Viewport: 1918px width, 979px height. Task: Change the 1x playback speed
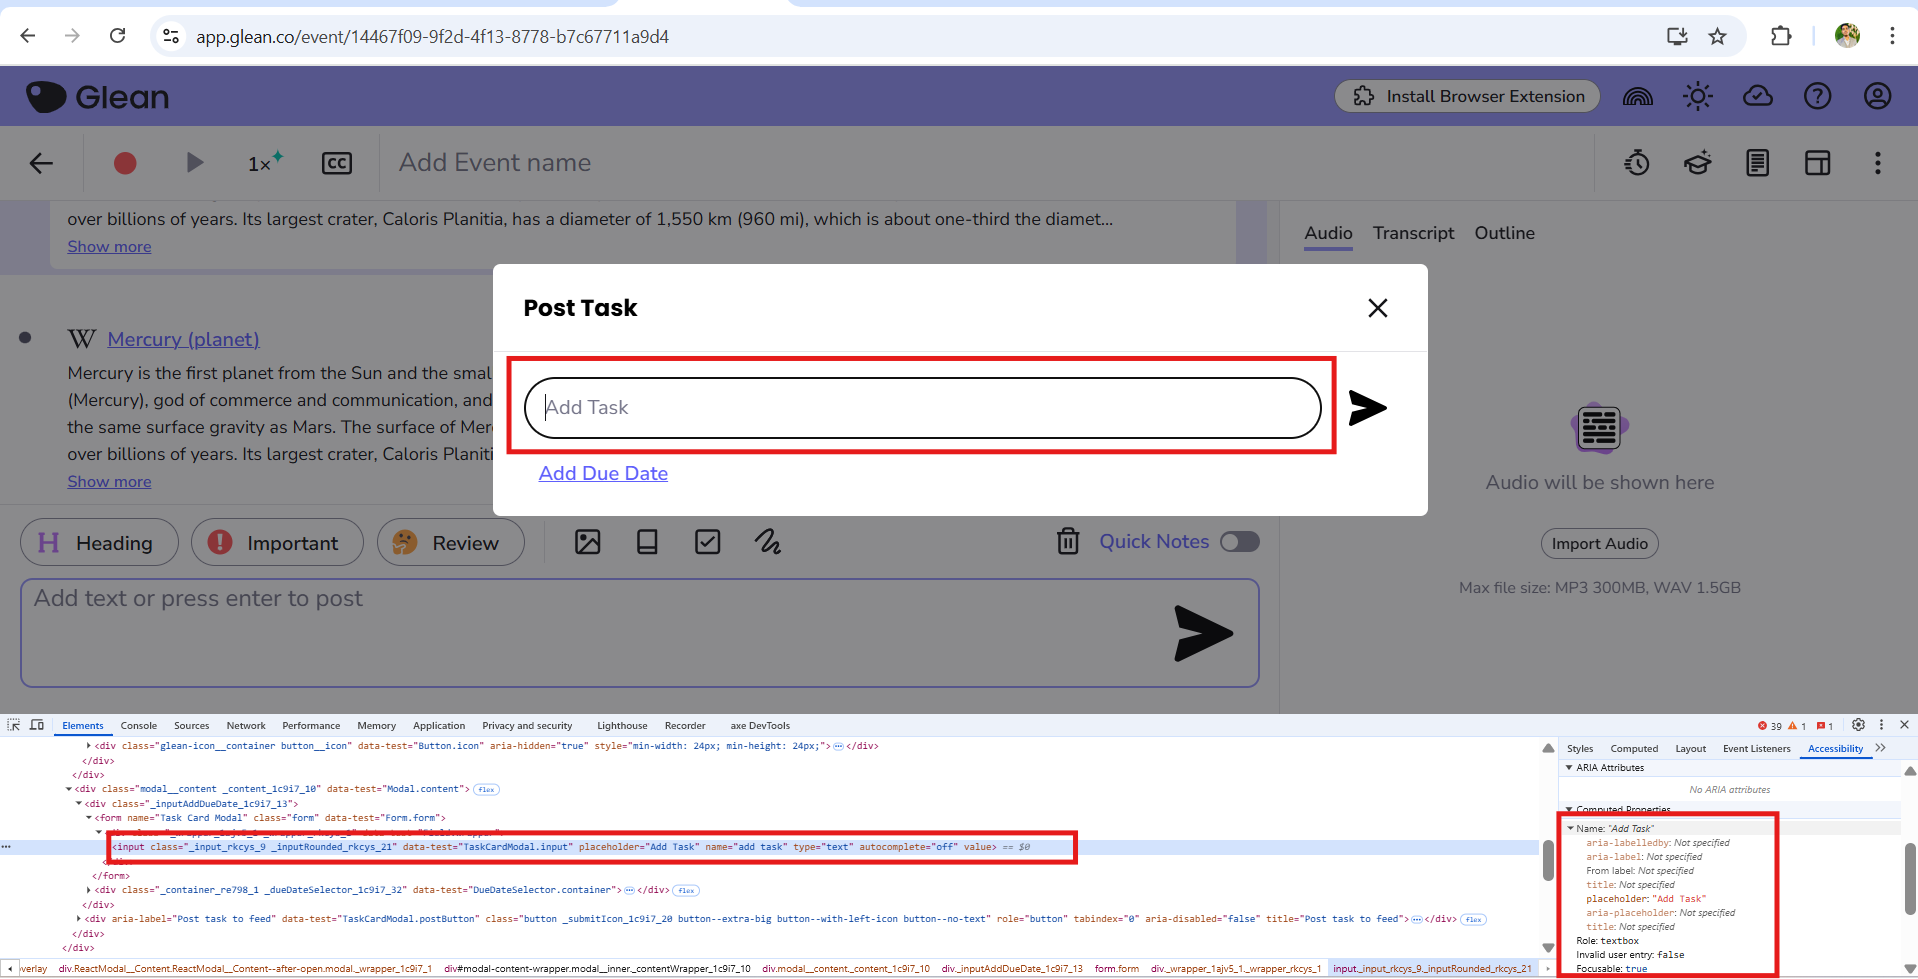point(264,163)
